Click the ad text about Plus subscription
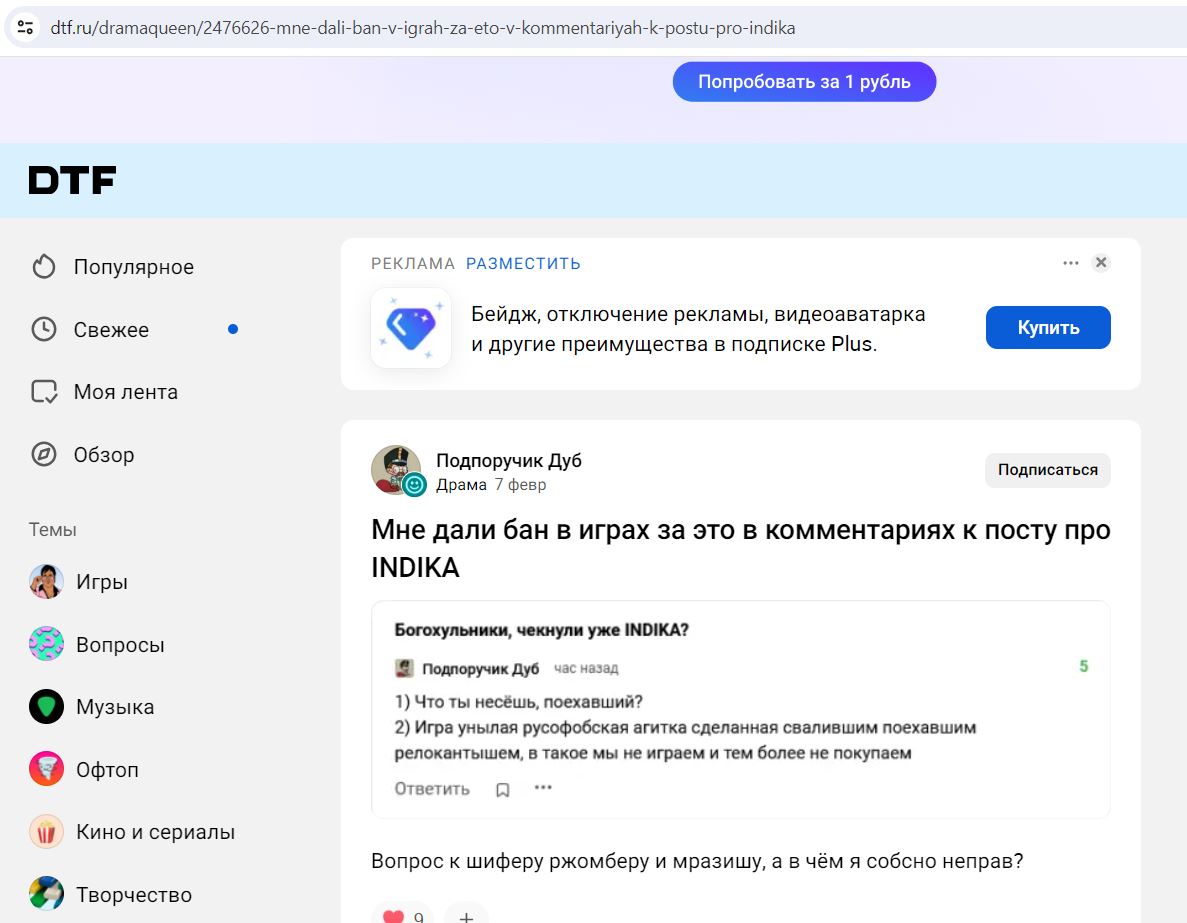Viewport: 1187px width, 923px height. coord(698,329)
